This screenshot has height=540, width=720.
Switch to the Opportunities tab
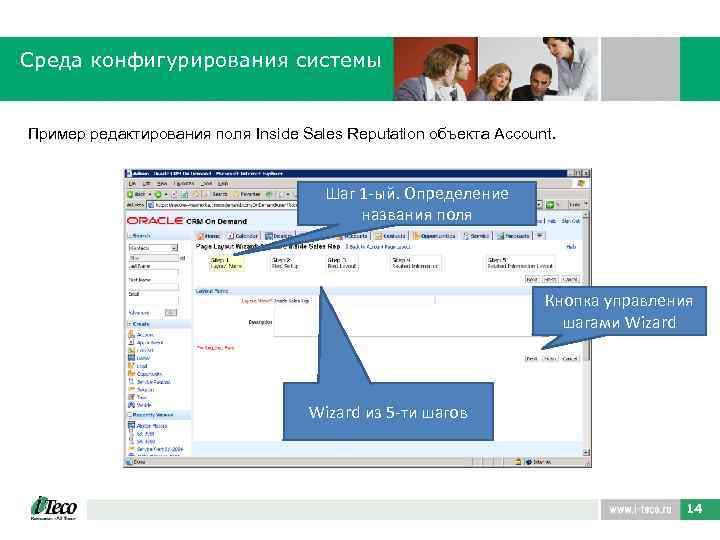tap(434, 236)
